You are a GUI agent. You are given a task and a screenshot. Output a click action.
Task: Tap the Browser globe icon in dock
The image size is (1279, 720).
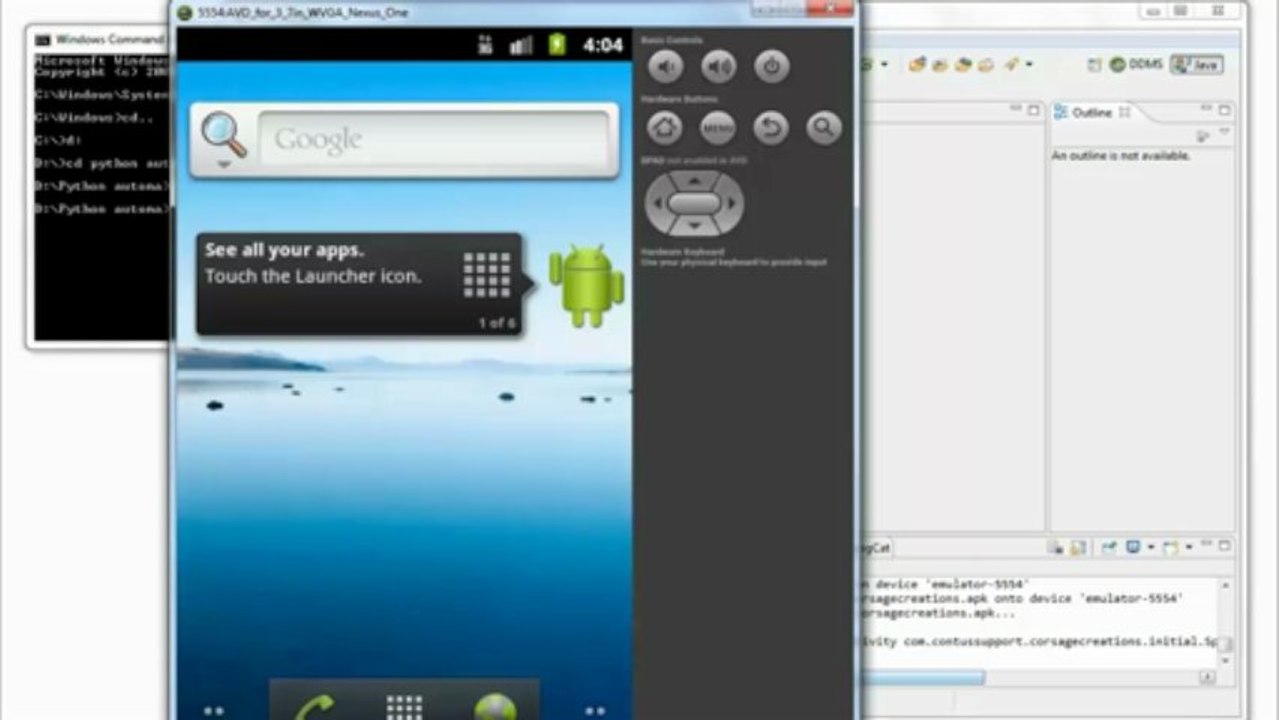[495, 706]
